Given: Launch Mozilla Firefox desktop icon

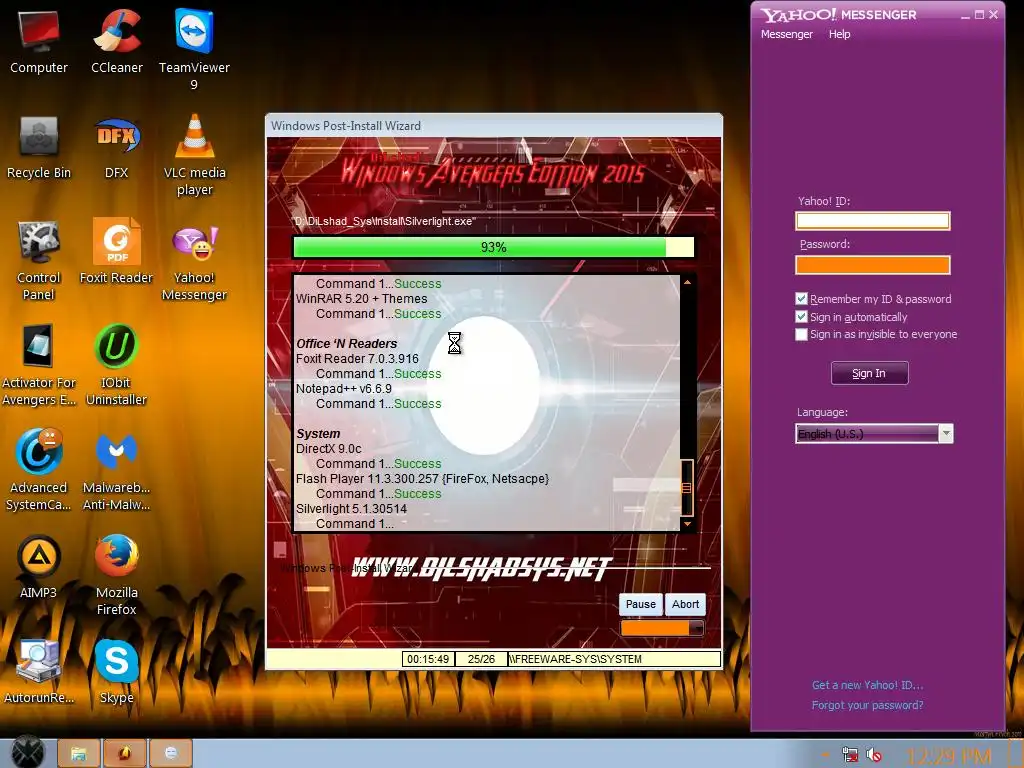Looking at the screenshot, I should [116, 575].
